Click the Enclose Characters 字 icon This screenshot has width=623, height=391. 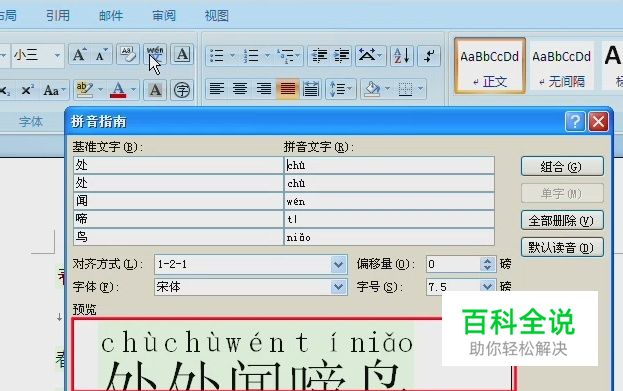(182, 90)
